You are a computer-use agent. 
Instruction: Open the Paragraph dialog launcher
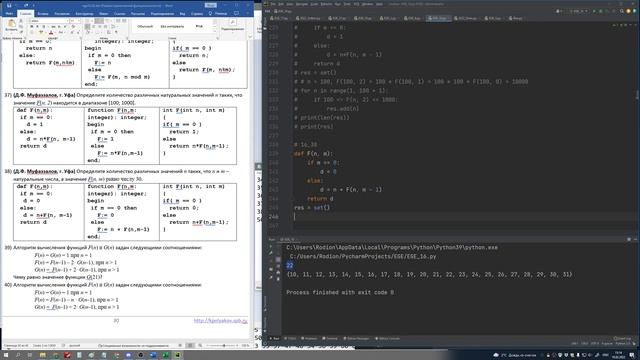click(127, 38)
